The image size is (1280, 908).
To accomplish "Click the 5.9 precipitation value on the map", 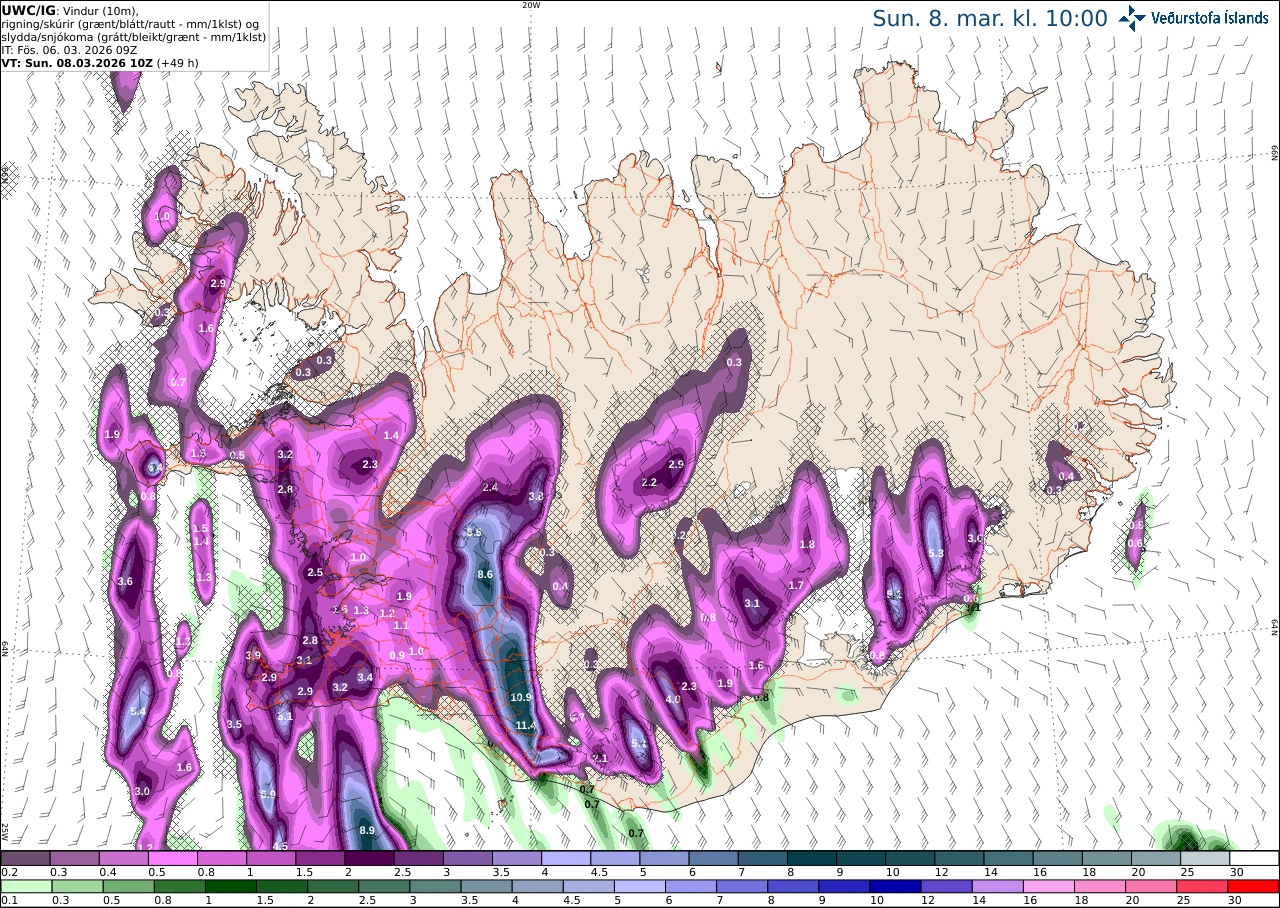I will [x=268, y=795].
